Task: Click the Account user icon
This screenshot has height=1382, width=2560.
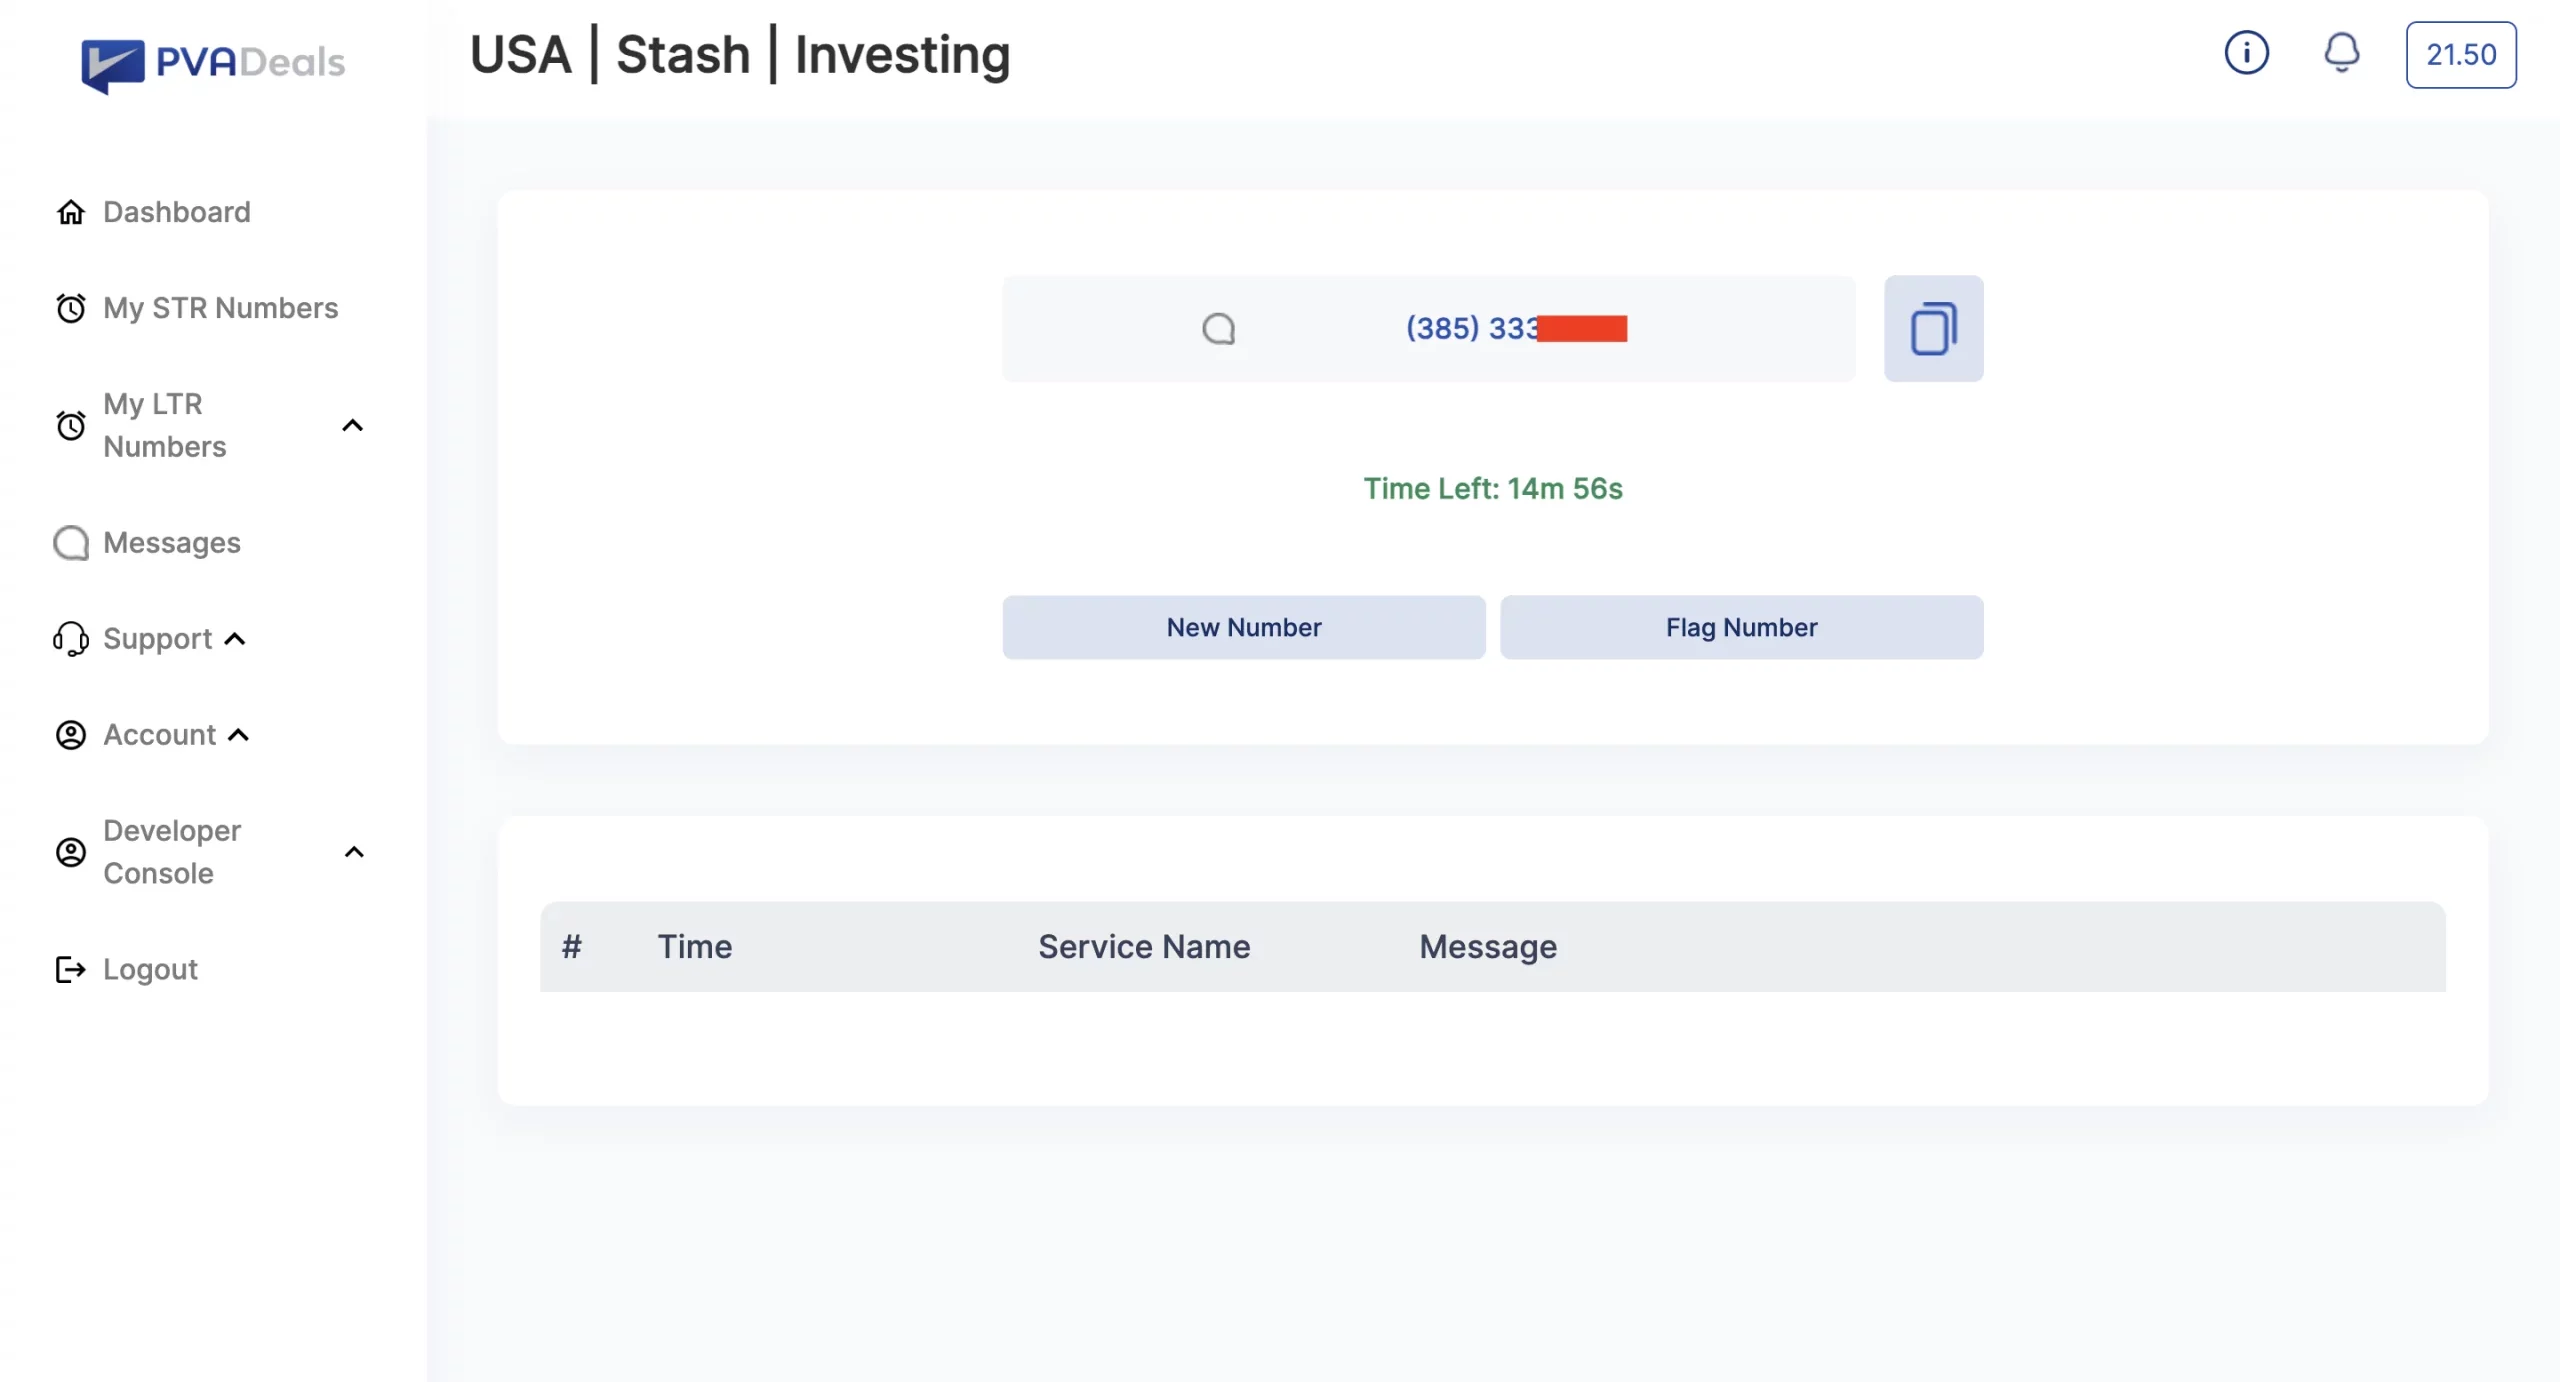Action: coord(71,735)
